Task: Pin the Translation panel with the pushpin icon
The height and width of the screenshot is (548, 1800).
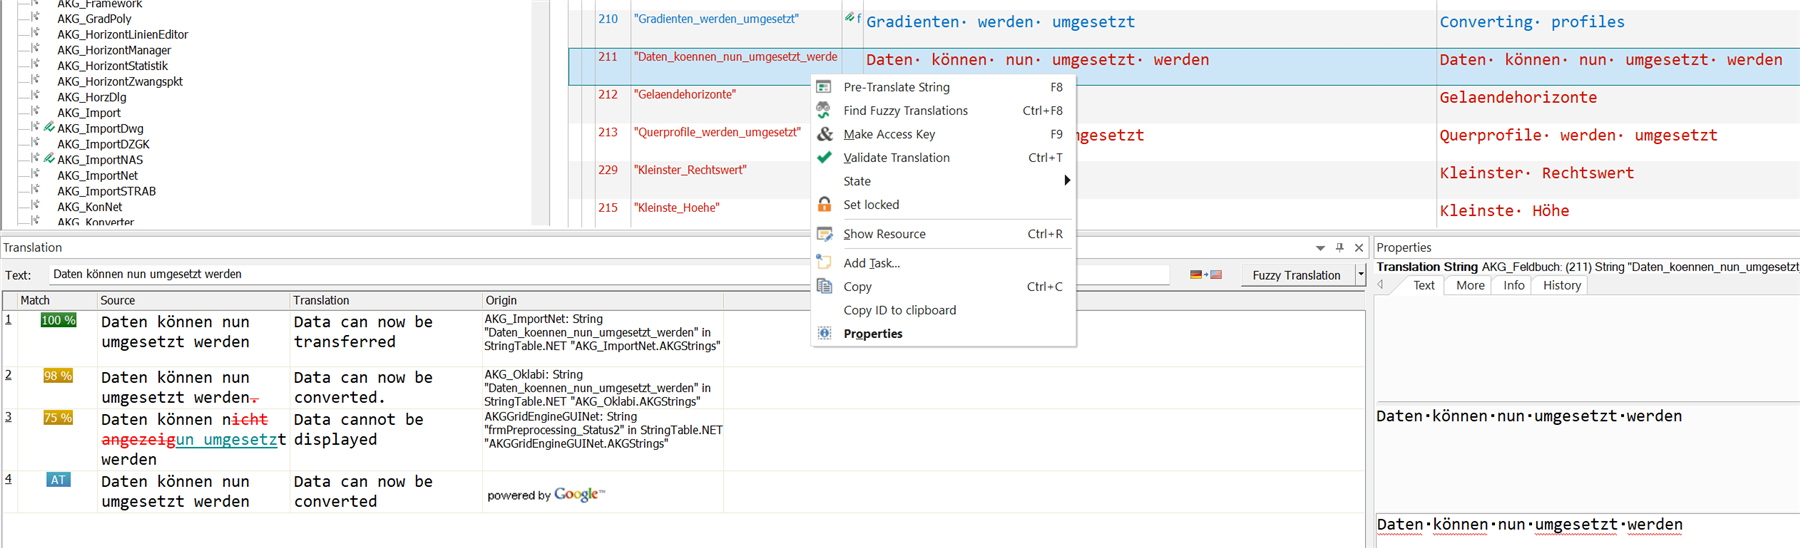Action: (x=1340, y=247)
